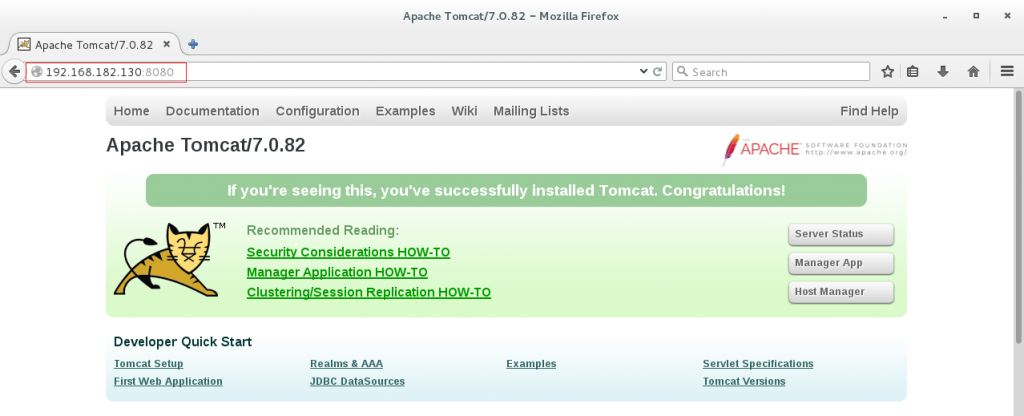The image size is (1024, 416).
Task: Click the Apache Tomcat/7.0.82 page heading
Action: click(x=206, y=146)
